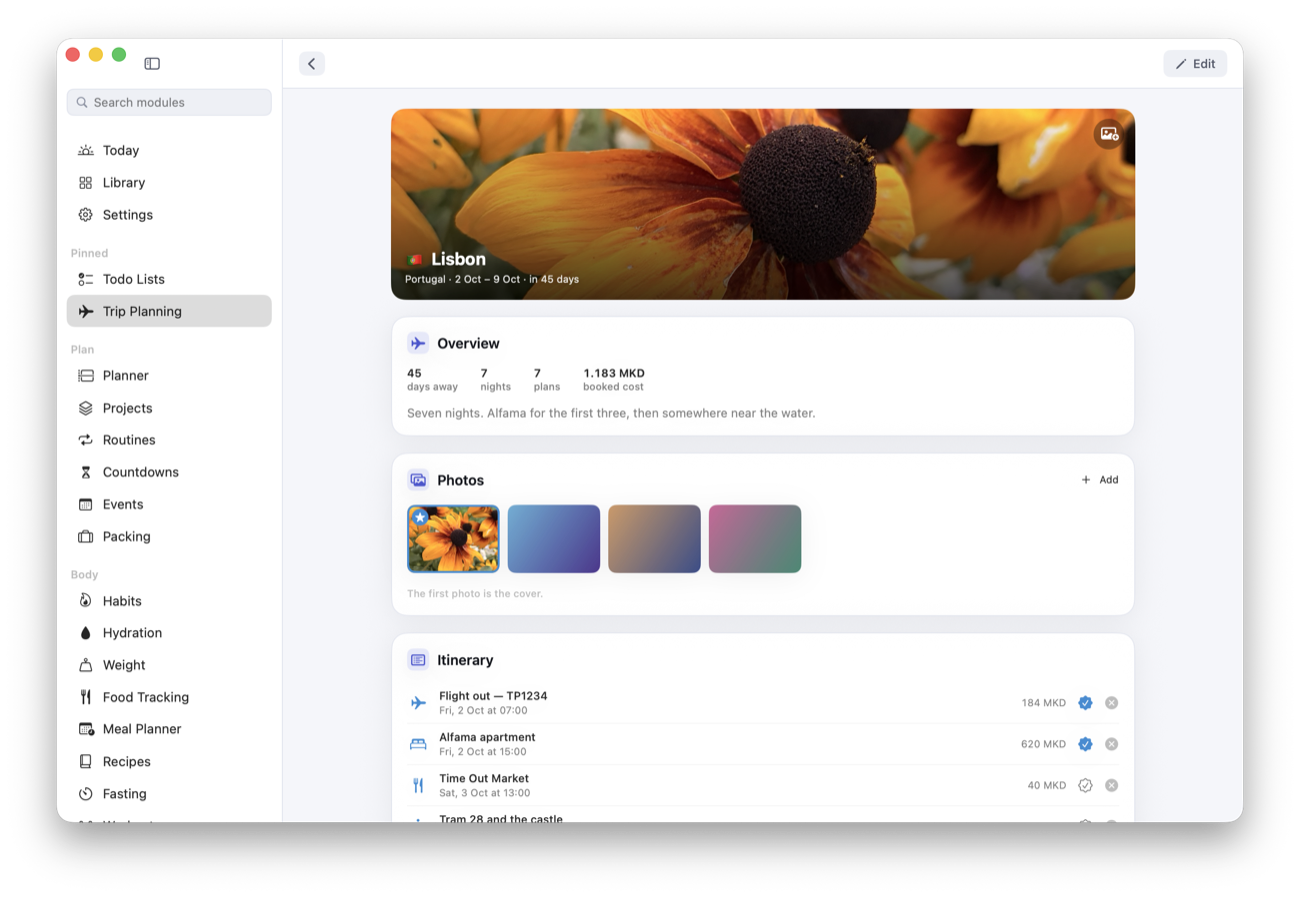Select the pink-green gradient photo
1300x897 pixels.
(x=755, y=539)
